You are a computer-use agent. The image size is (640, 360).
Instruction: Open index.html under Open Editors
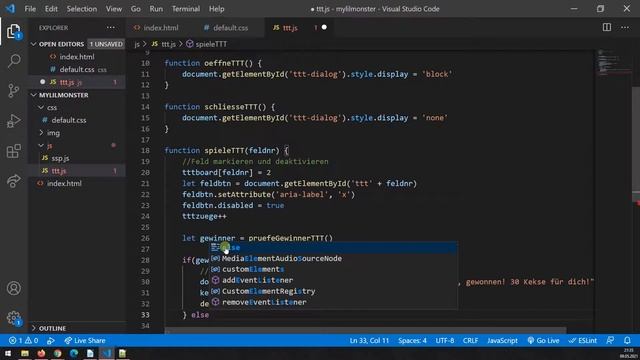pyautogui.click(x=77, y=57)
